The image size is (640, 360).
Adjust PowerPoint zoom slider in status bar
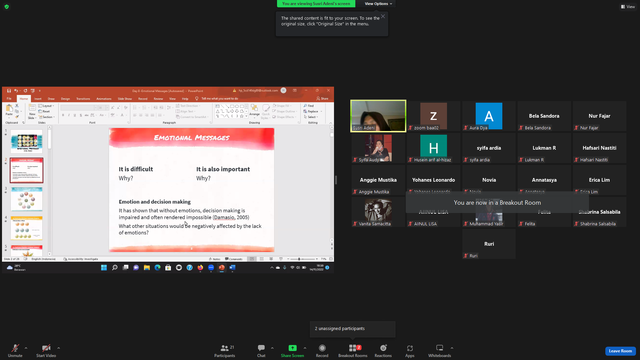point(302,259)
